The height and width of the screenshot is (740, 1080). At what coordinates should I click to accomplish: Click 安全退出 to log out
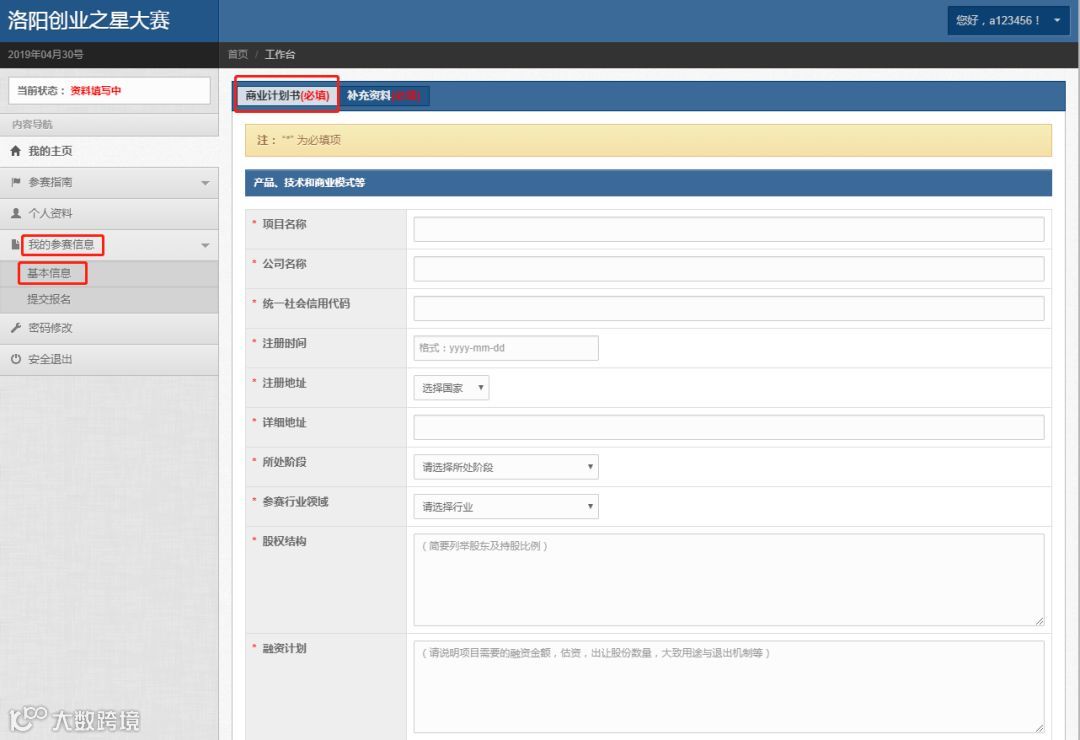(109, 359)
